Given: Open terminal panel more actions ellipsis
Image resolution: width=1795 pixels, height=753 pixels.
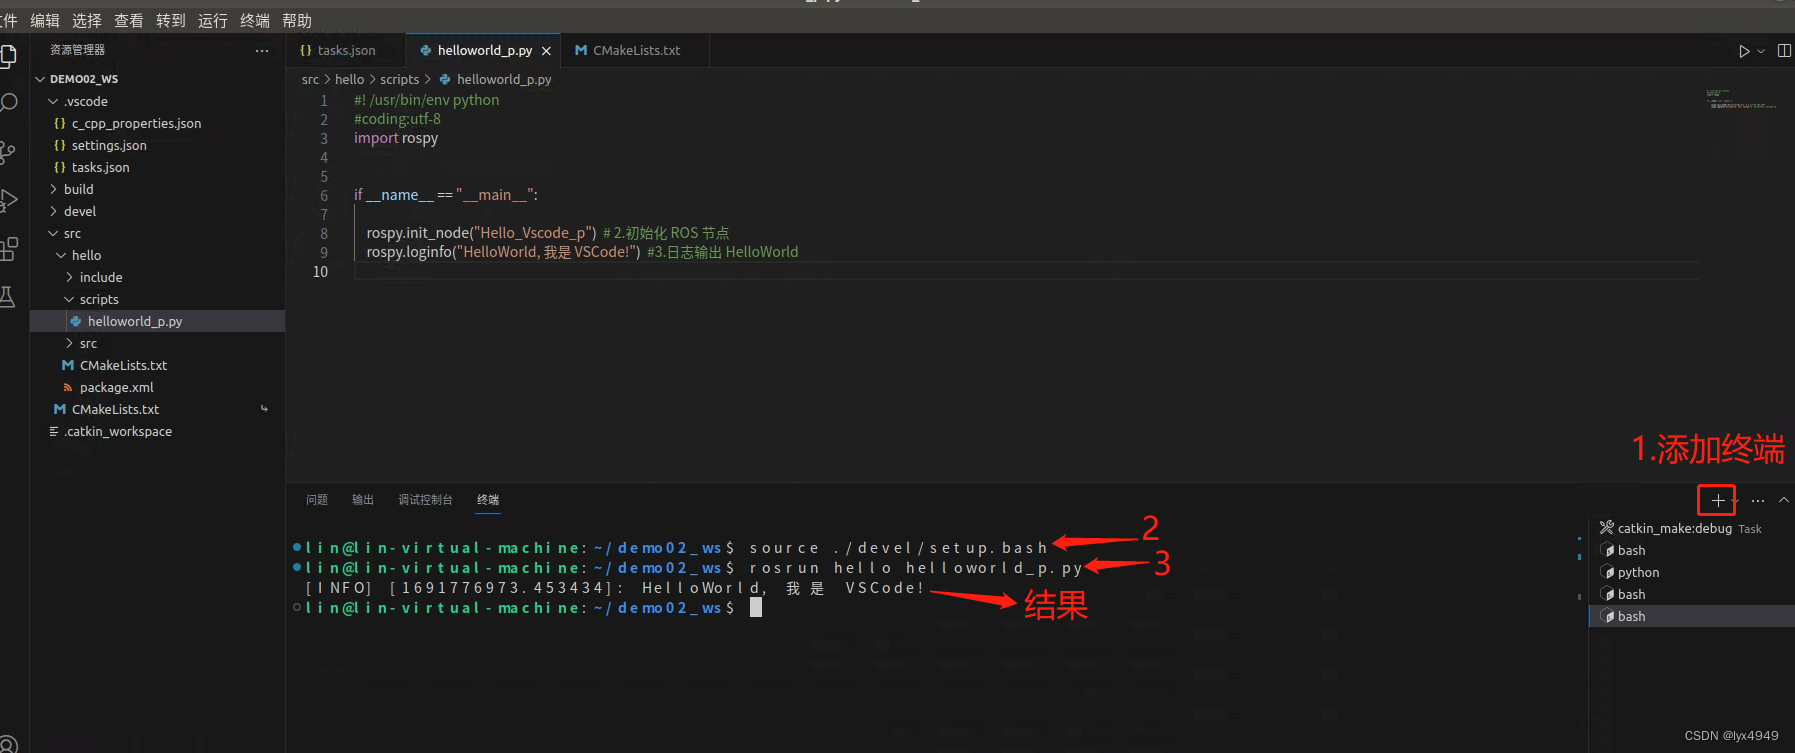Looking at the screenshot, I should pos(1758,500).
